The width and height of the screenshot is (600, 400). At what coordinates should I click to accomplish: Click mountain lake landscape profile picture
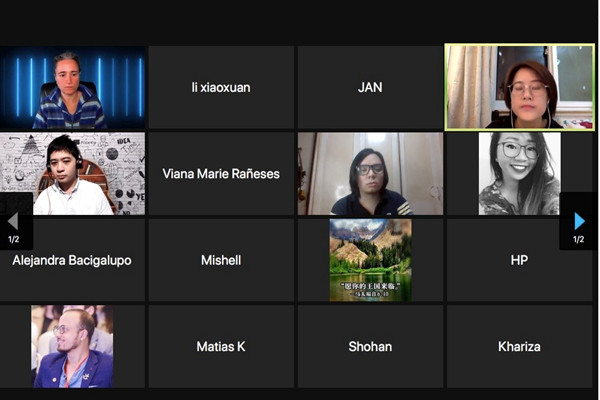(x=370, y=260)
